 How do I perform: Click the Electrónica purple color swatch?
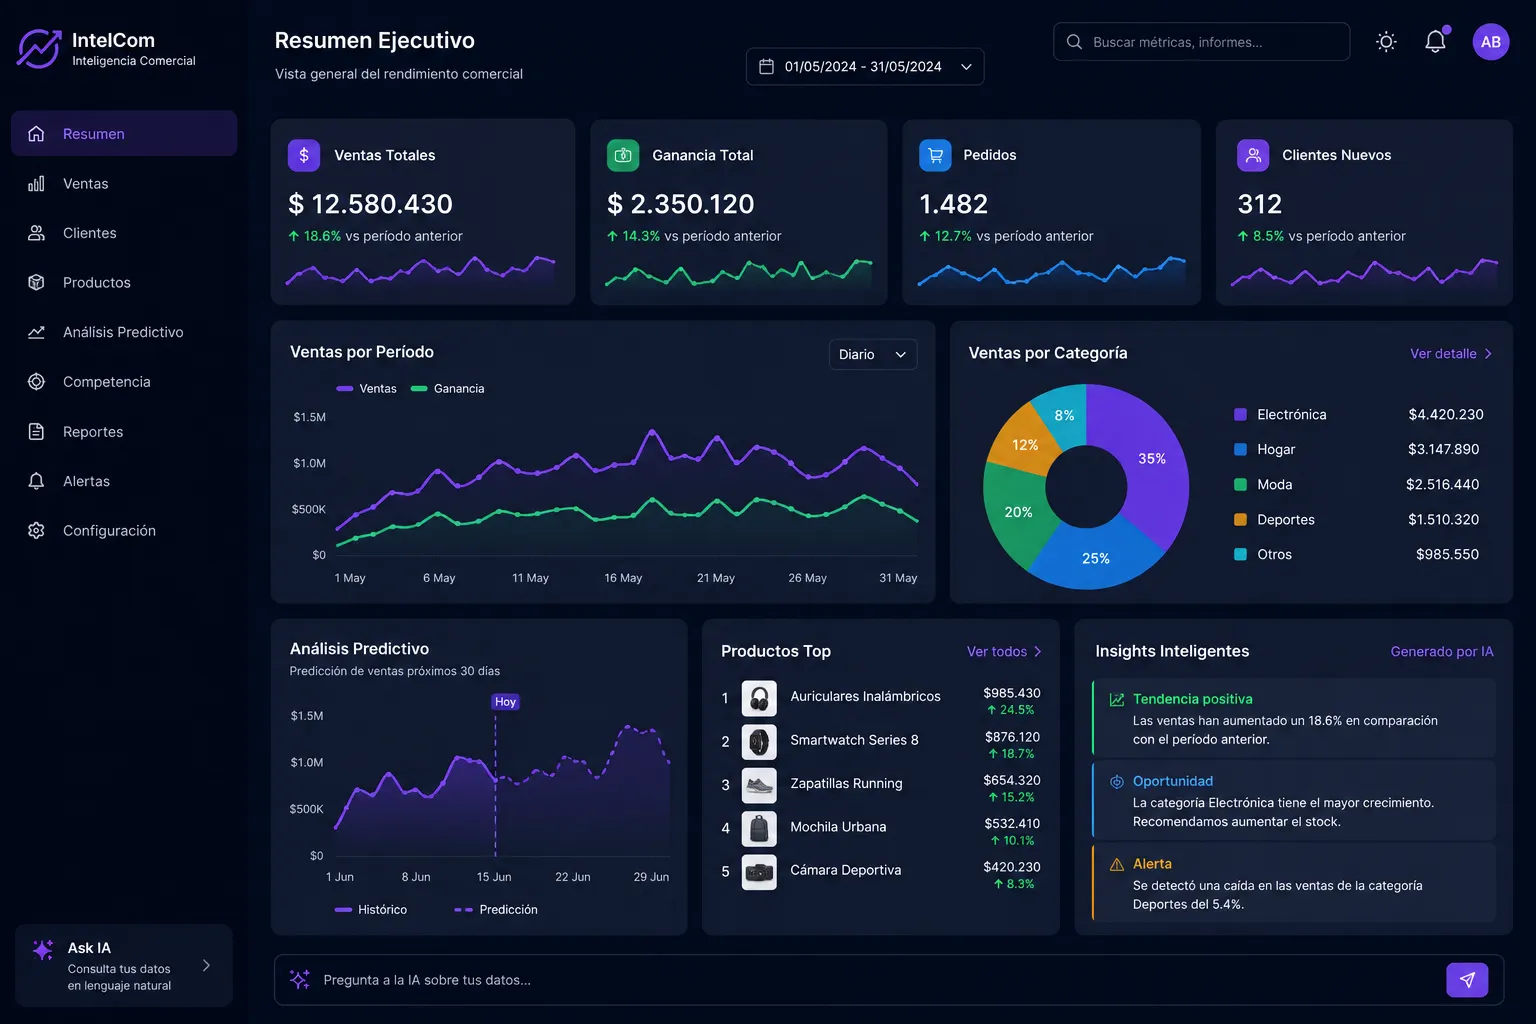1240,415
